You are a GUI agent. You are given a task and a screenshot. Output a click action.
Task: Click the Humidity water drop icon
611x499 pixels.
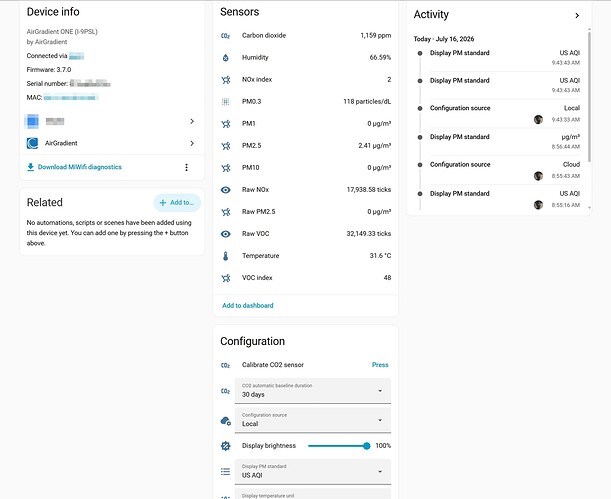(x=225, y=58)
